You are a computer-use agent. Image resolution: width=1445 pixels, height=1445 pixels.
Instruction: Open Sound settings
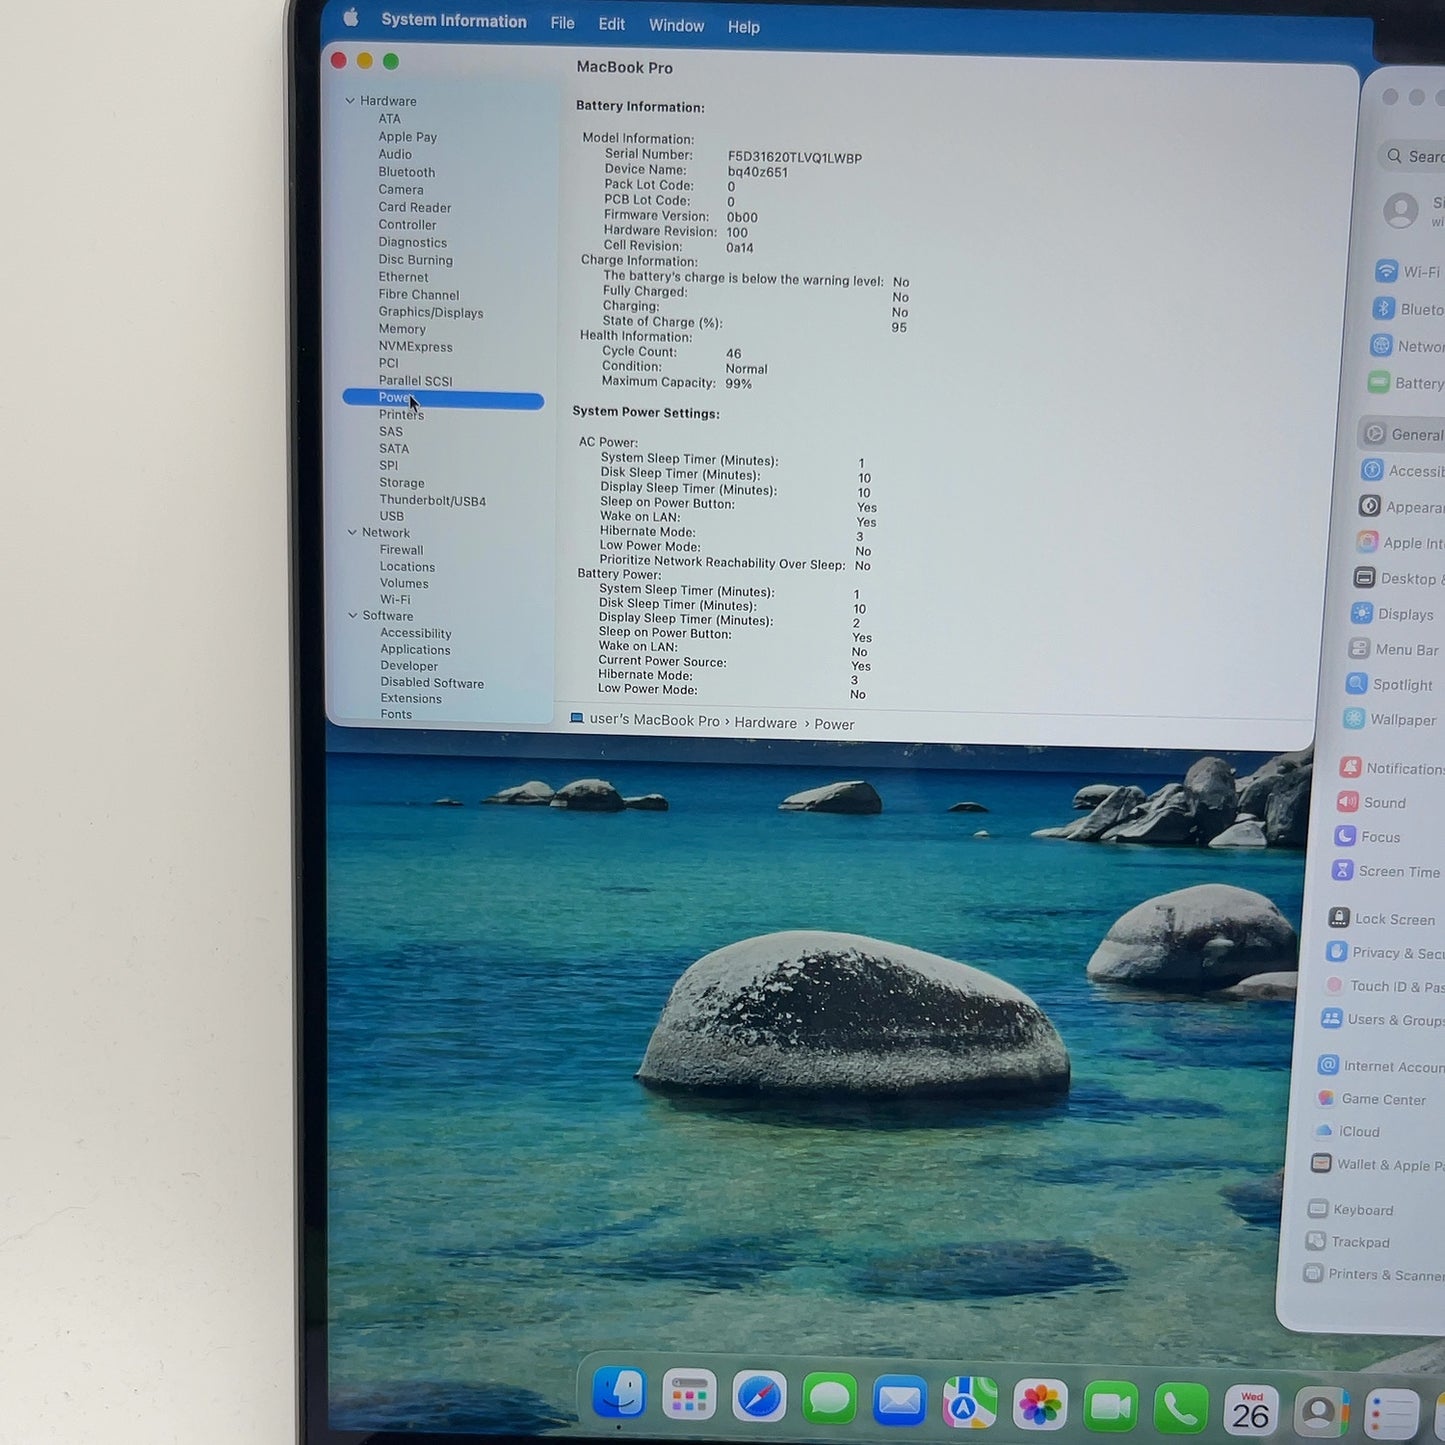click(1372, 803)
